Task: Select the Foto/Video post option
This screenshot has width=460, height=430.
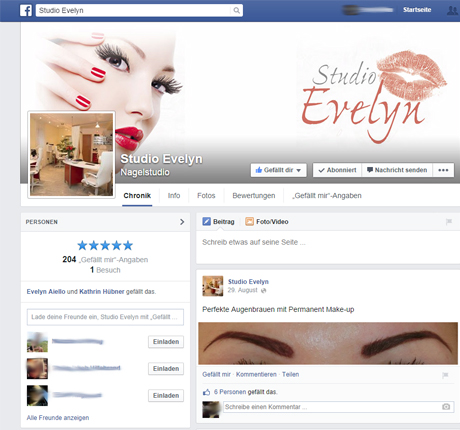Action: pyautogui.click(x=267, y=222)
